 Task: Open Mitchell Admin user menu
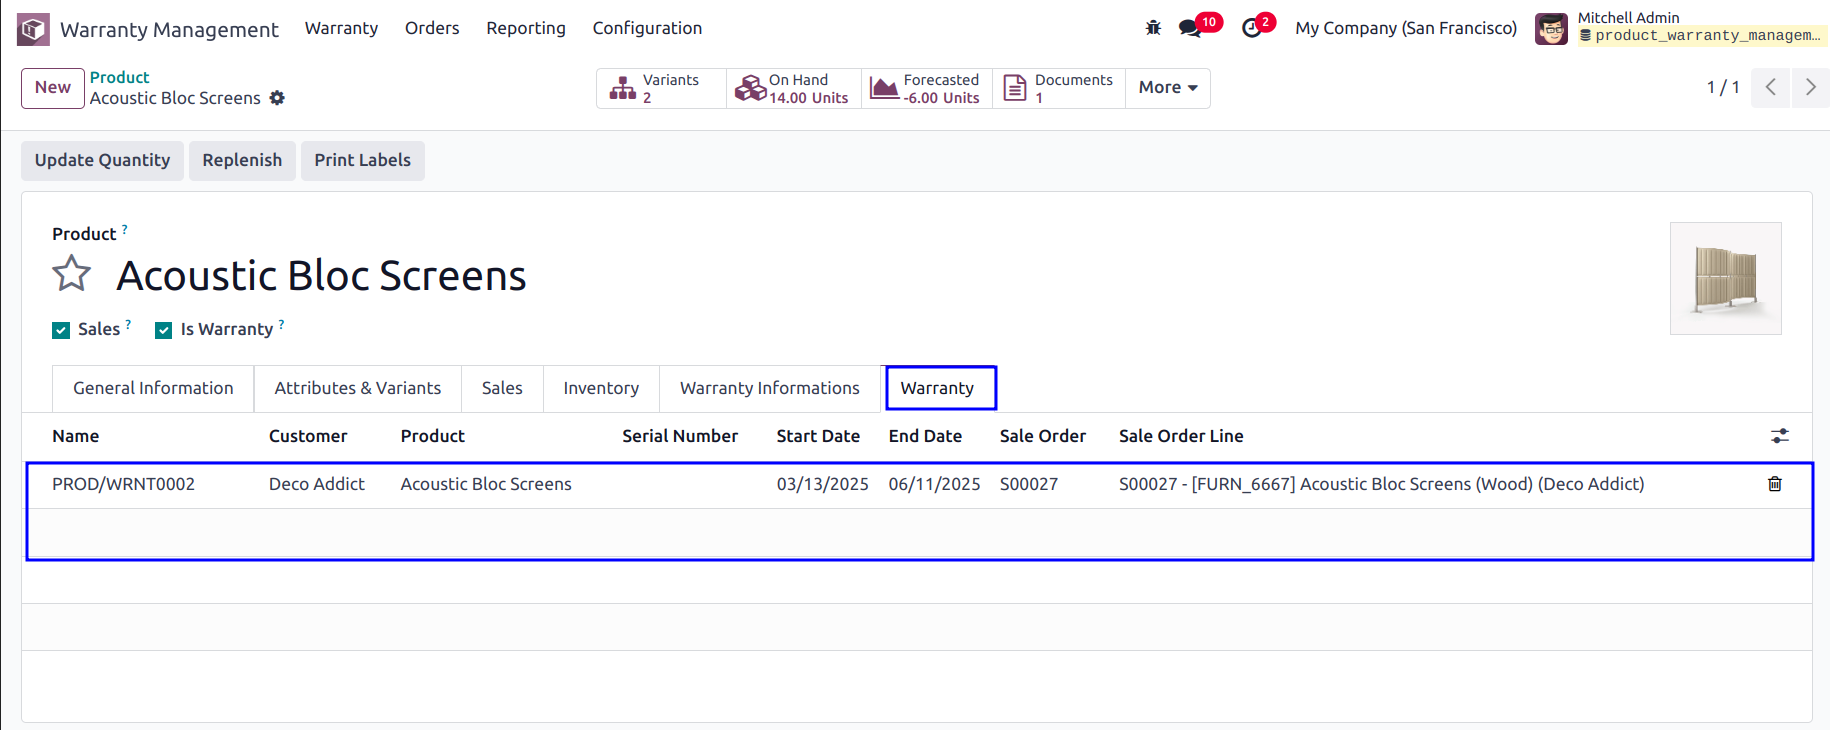point(1680,28)
